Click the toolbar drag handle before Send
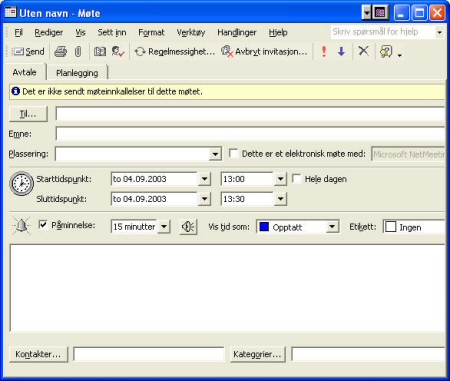The width and height of the screenshot is (450, 381). click(x=8, y=52)
